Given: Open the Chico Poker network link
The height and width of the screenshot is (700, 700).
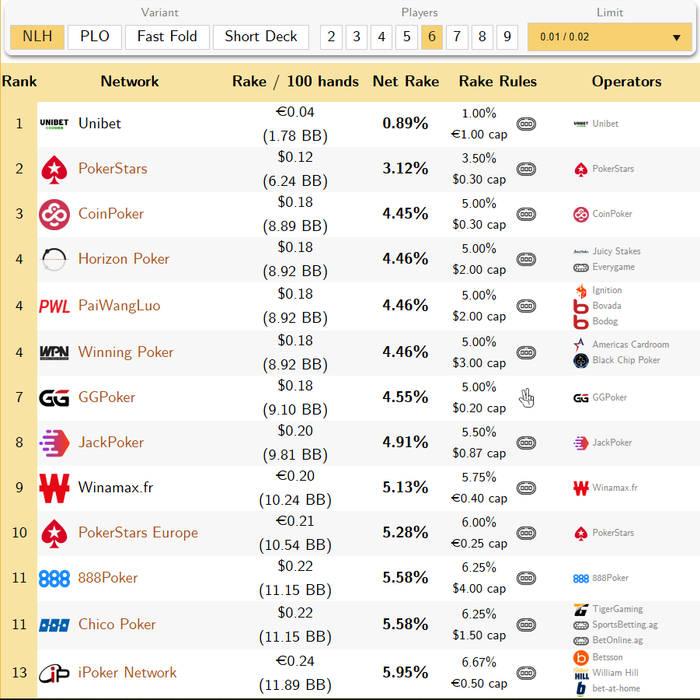Looking at the screenshot, I should (x=117, y=624).
